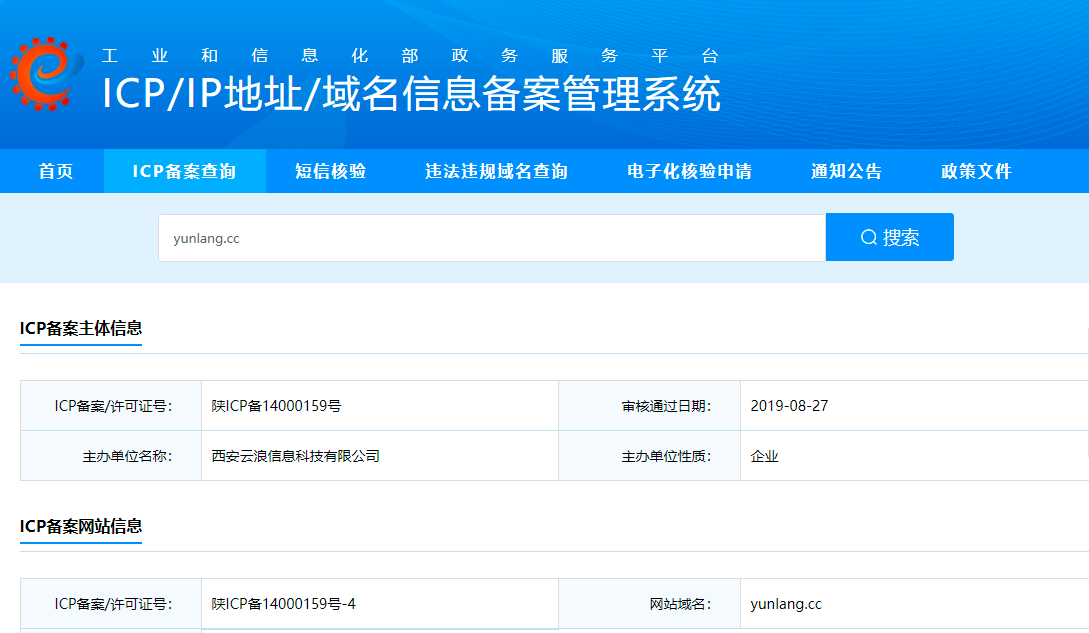
Task: Click the 搜索 search button
Action: click(890, 236)
